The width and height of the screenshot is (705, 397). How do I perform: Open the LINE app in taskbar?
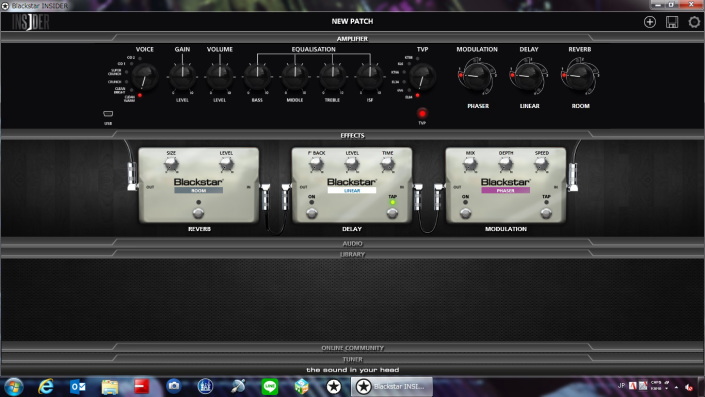coord(270,387)
